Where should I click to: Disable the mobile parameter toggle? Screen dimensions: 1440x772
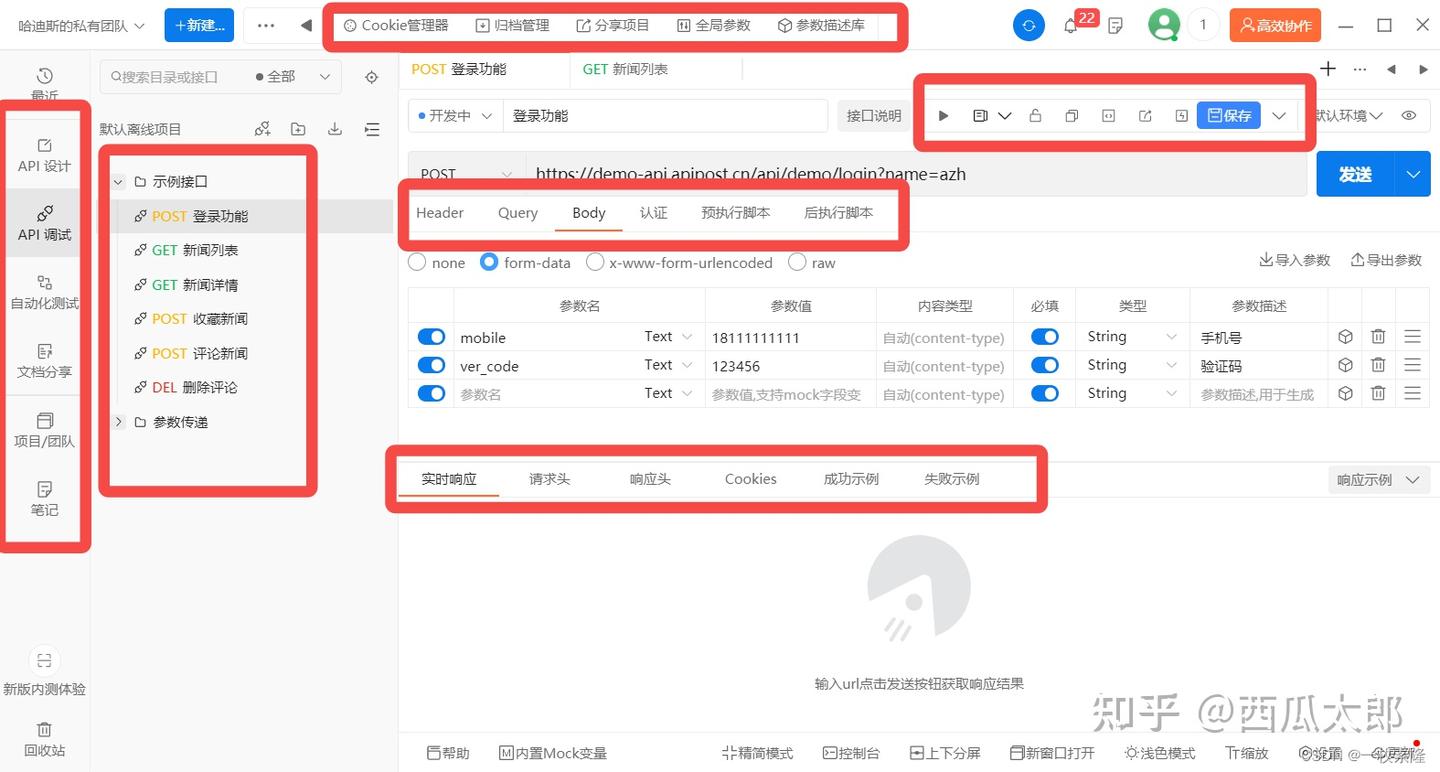(431, 336)
